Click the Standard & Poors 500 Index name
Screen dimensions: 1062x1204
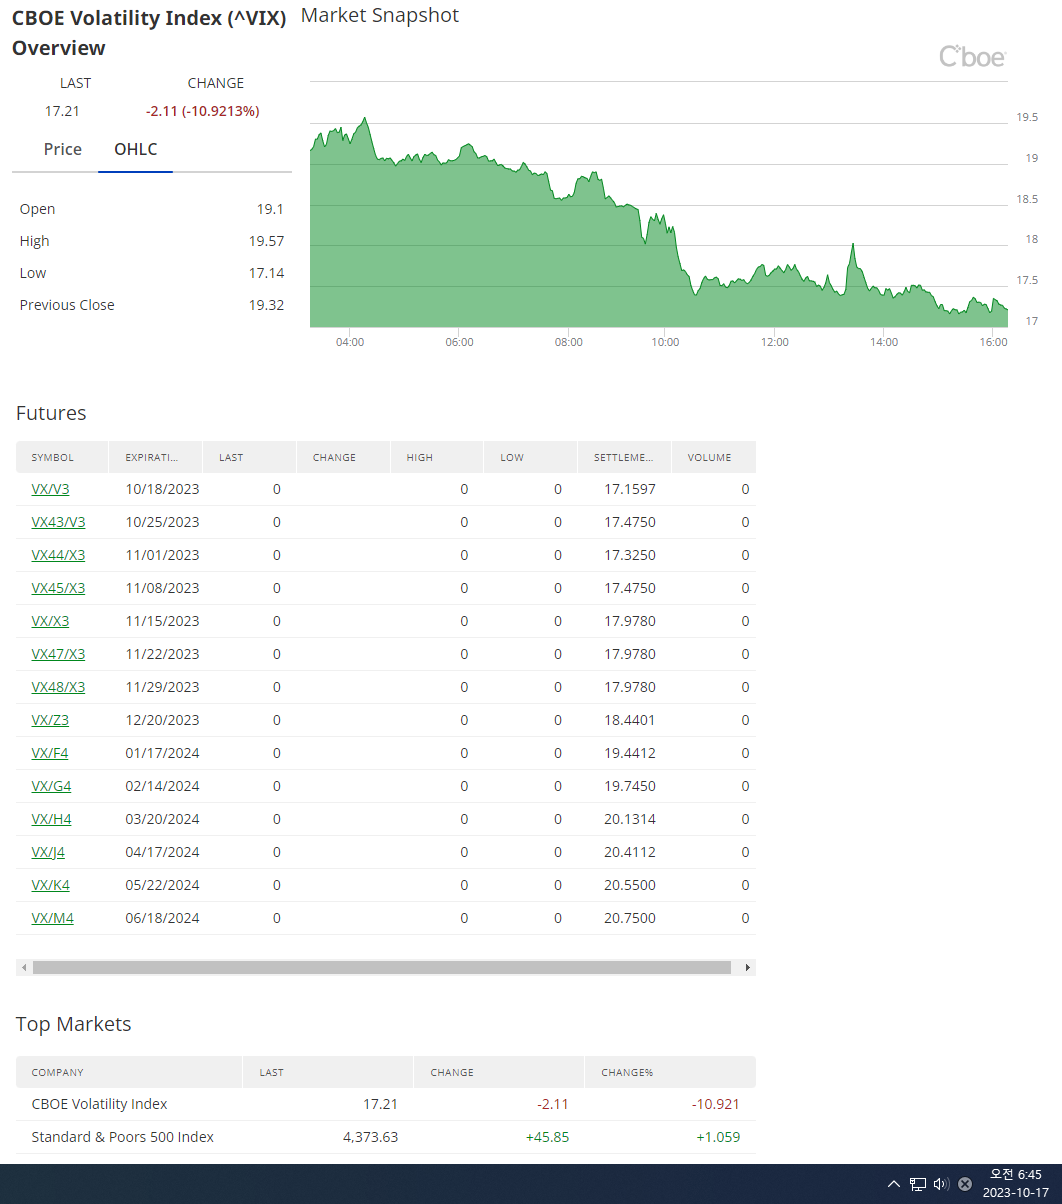pyautogui.click(x=122, y=1138)
